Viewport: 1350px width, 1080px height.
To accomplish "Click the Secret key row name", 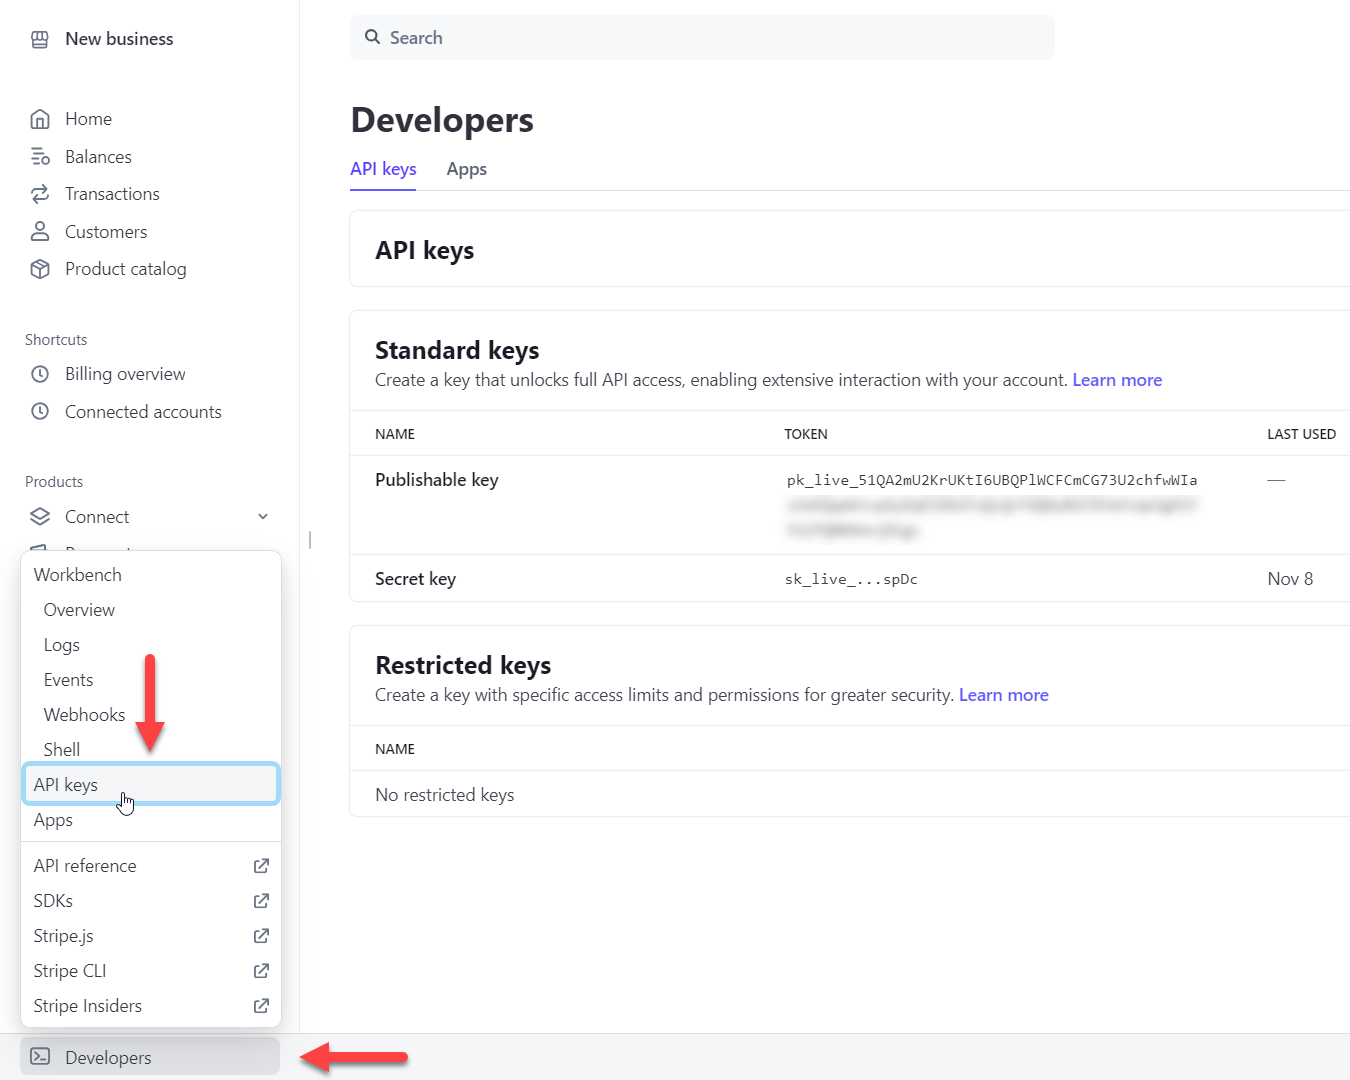I will coord(415,579).
